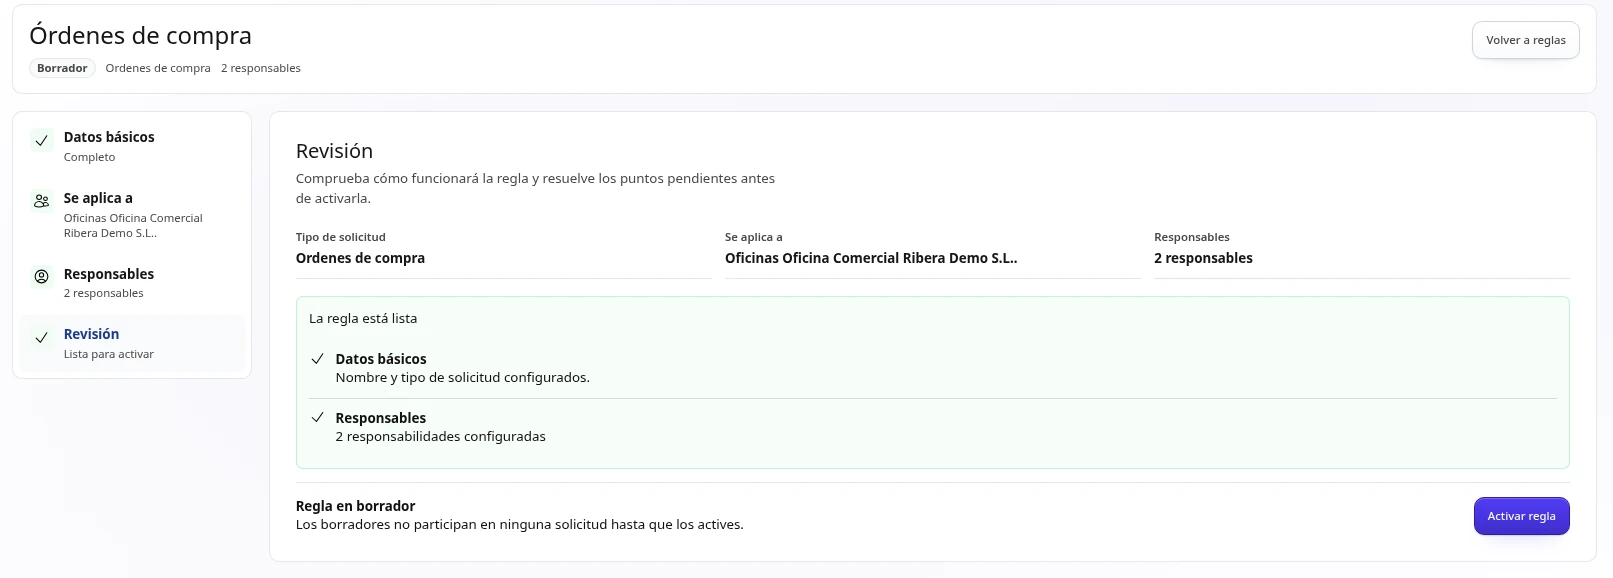This screenshot has height=578, width=1613.
Task: Click Oficinas Oficina Comercial Ribera Demo value
Action: (871, 258)
